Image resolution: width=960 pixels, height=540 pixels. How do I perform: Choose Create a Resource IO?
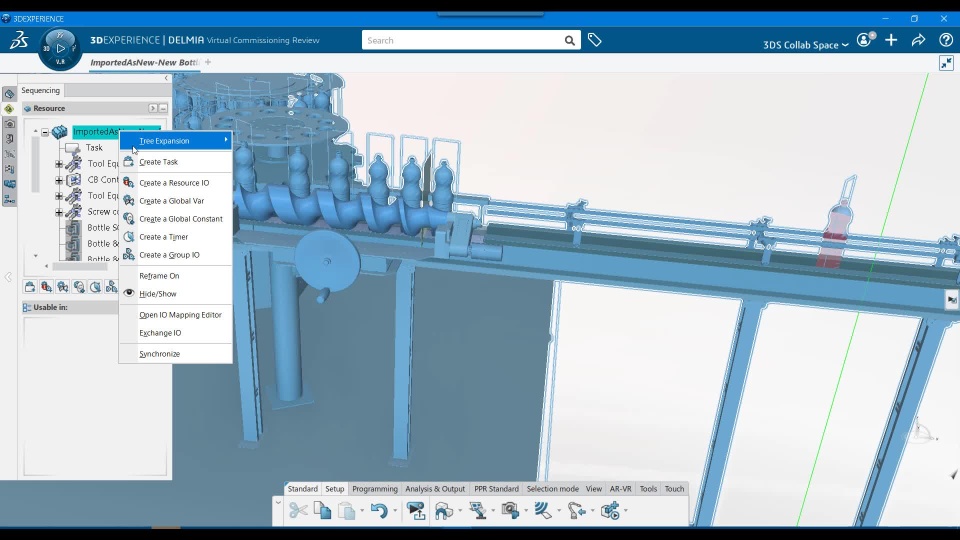175,182
